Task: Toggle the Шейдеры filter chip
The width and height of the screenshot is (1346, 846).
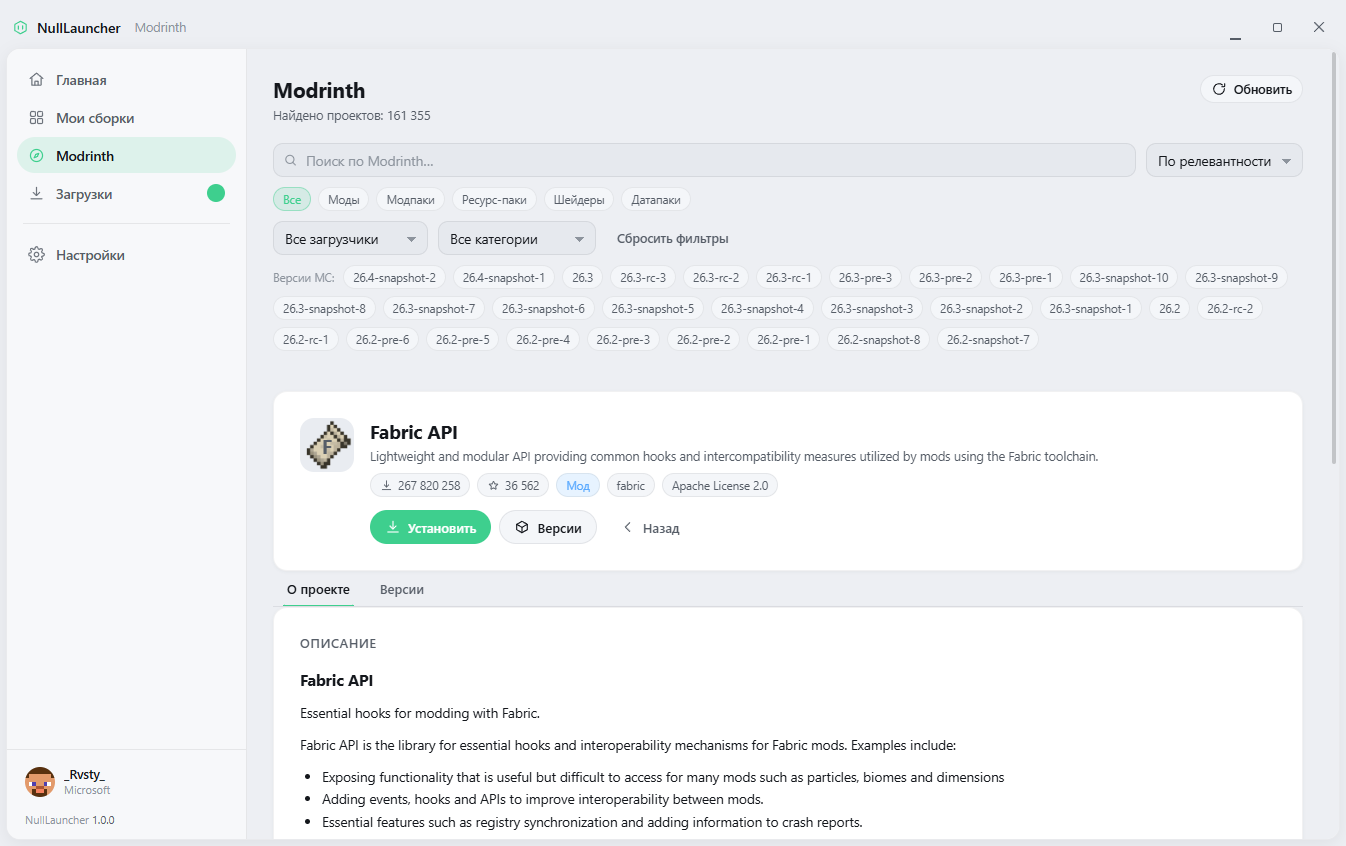Action: tap(579, 200)
